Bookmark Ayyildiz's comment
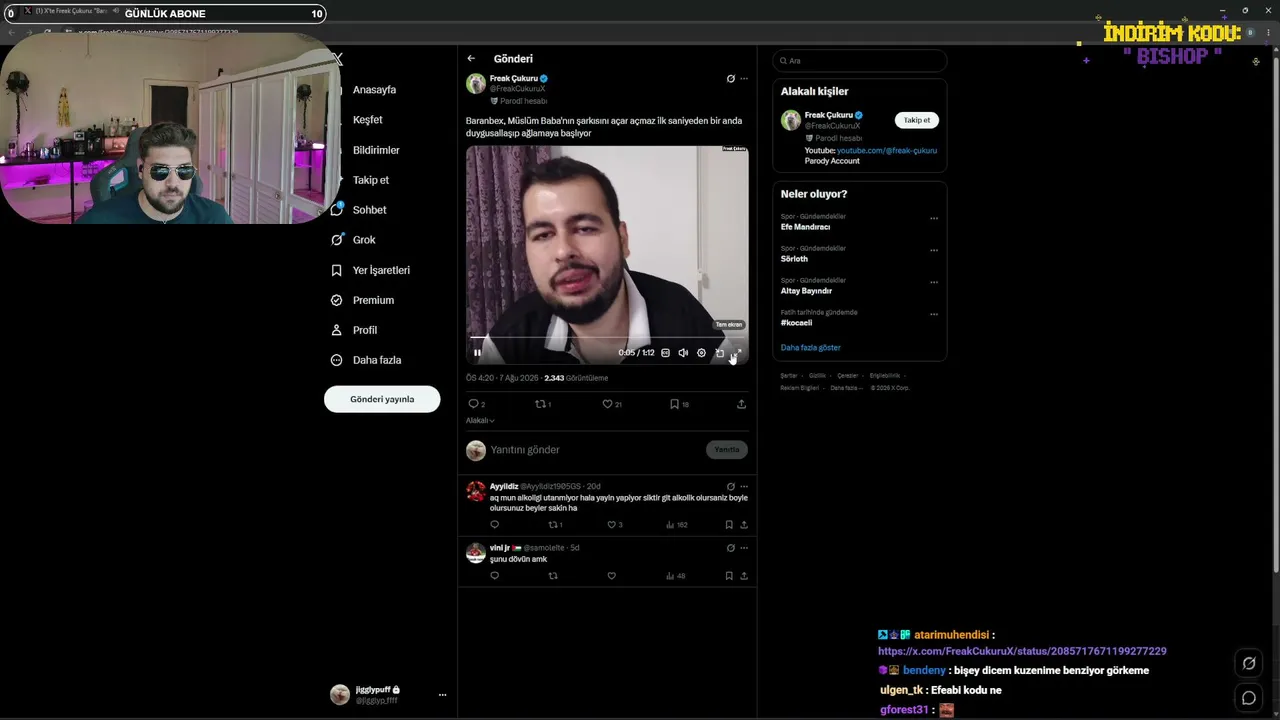This screenshot has height=720, width=1280. point(729,525)
